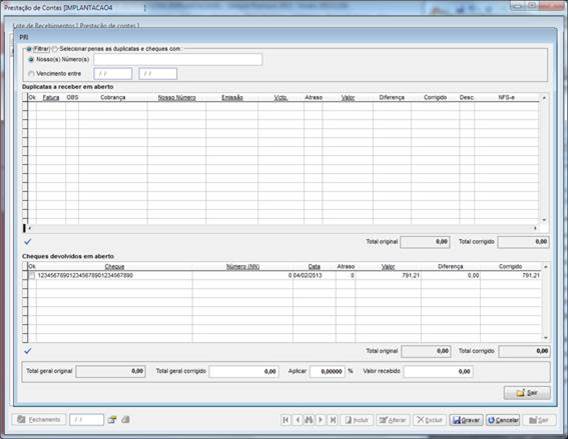The image size is (568, 439).
Task: Check the Ok box for cheque 1234567890...
Action: click(32, 276)
